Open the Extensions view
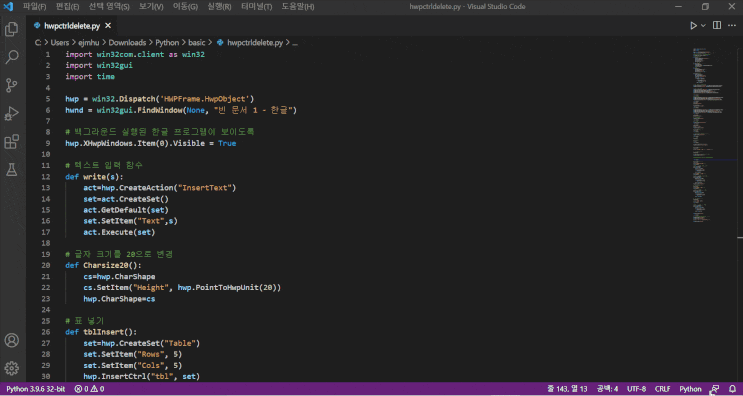This screenshot has width=743, height=396. tap(11, 142)
